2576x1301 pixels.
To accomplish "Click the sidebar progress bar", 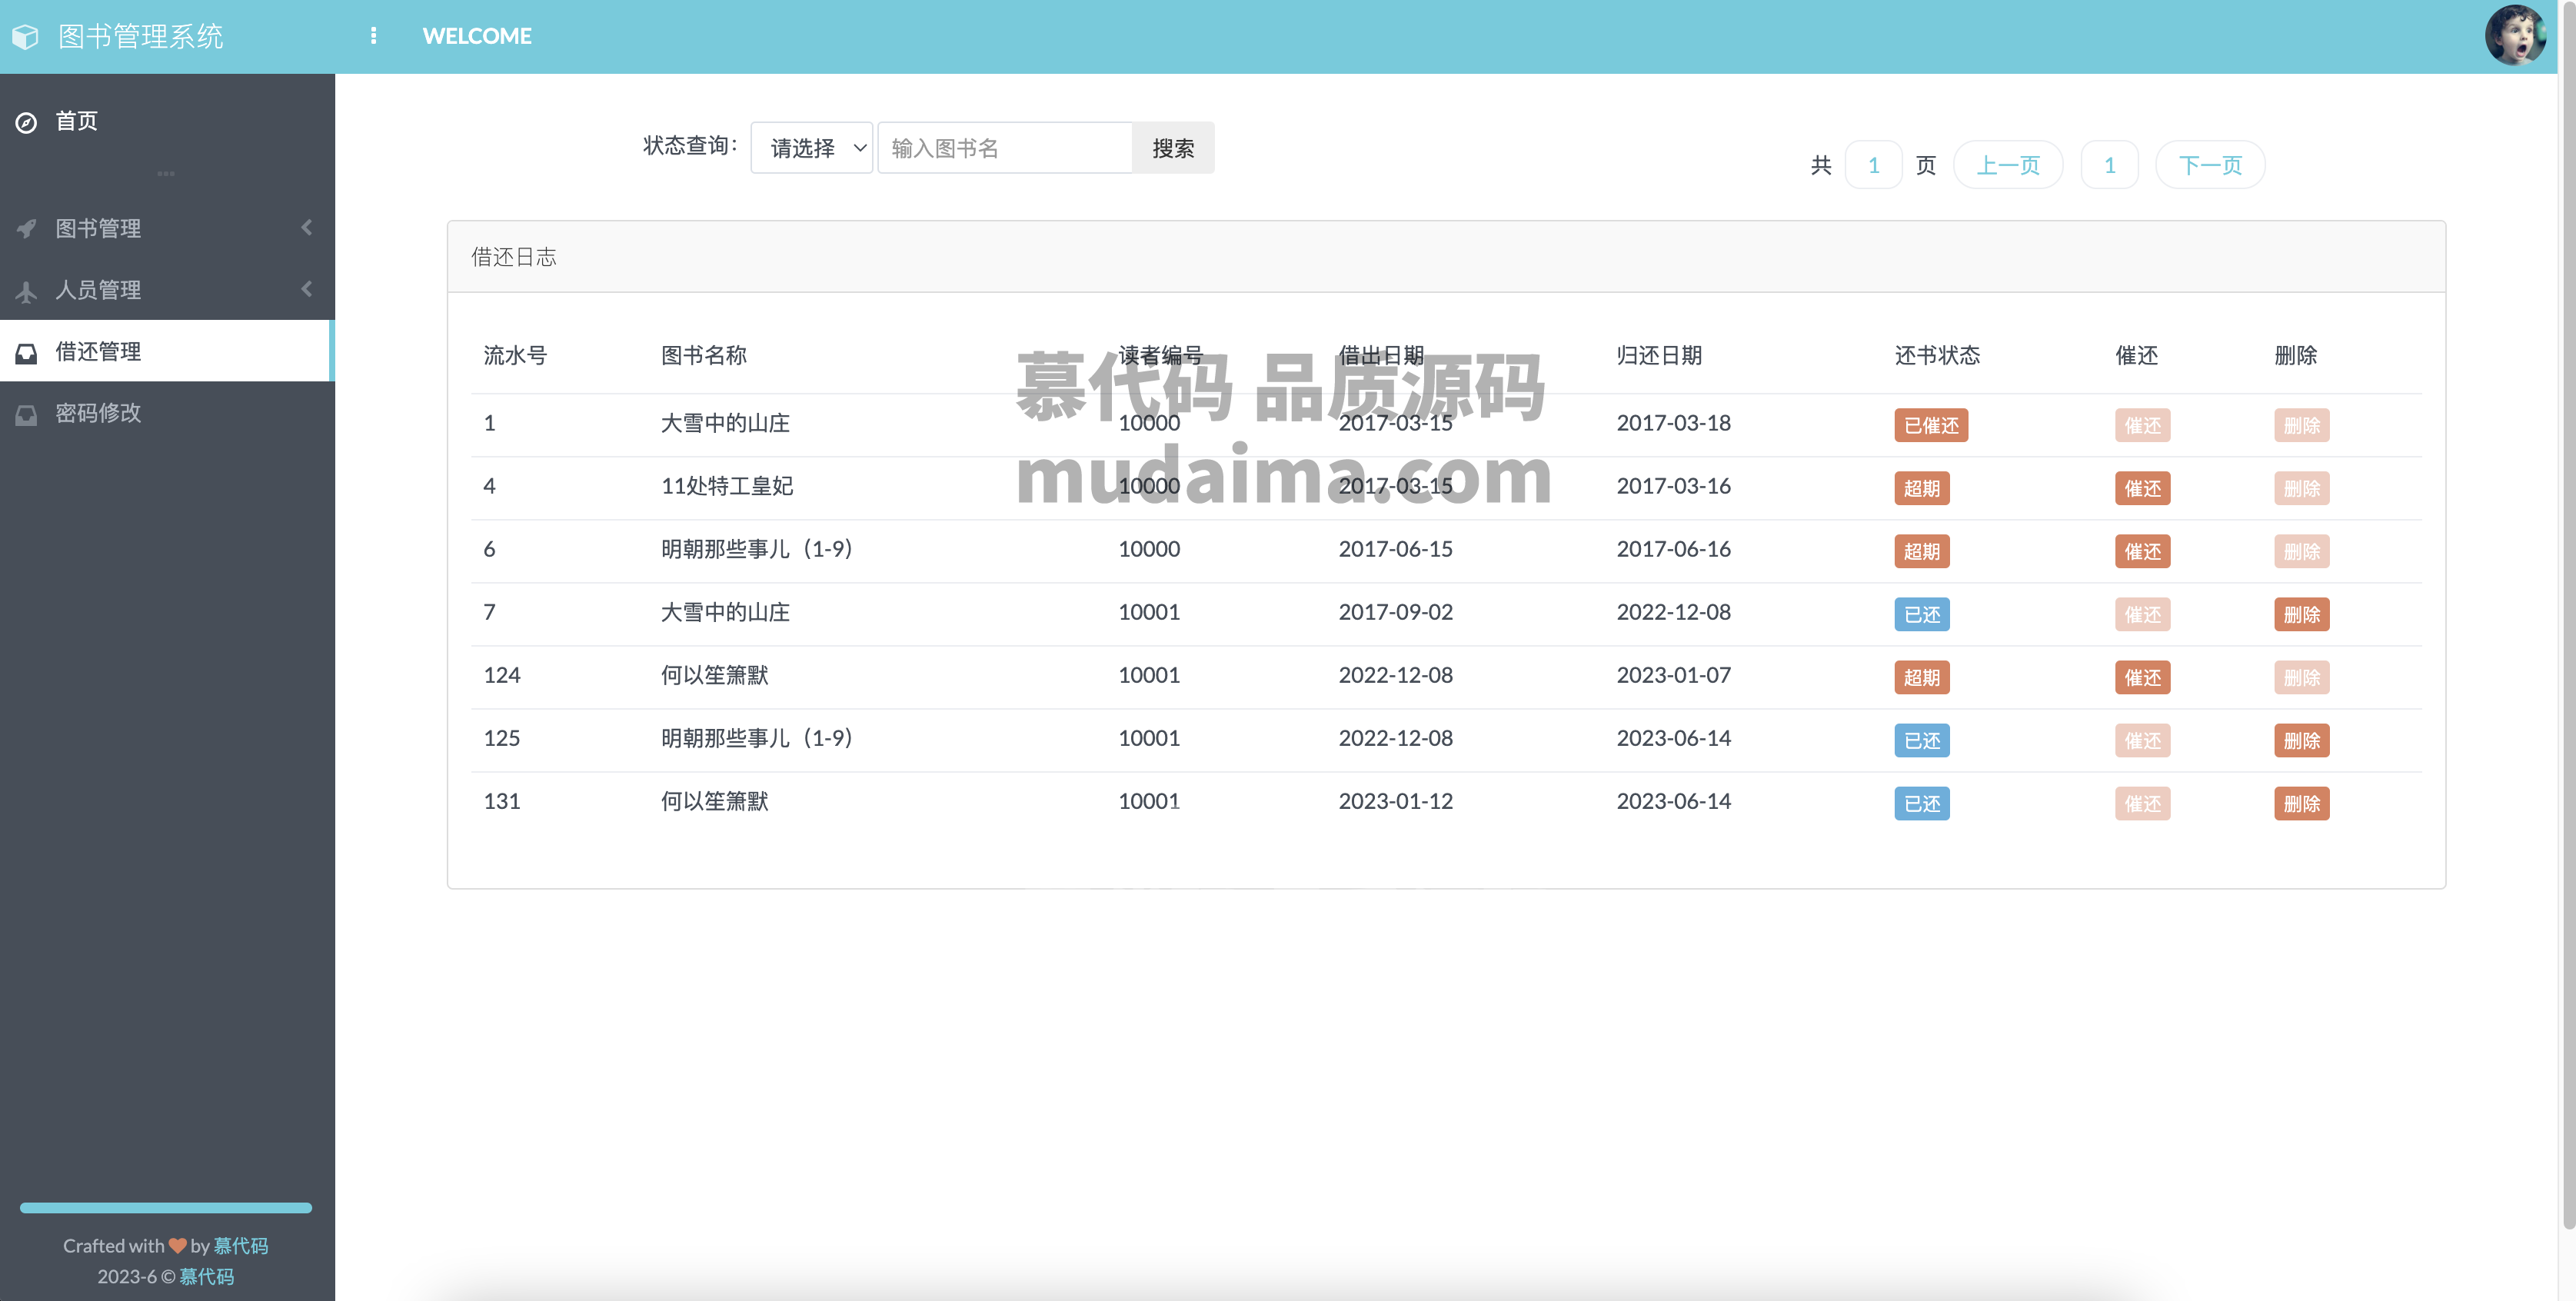I will 166,1207.
